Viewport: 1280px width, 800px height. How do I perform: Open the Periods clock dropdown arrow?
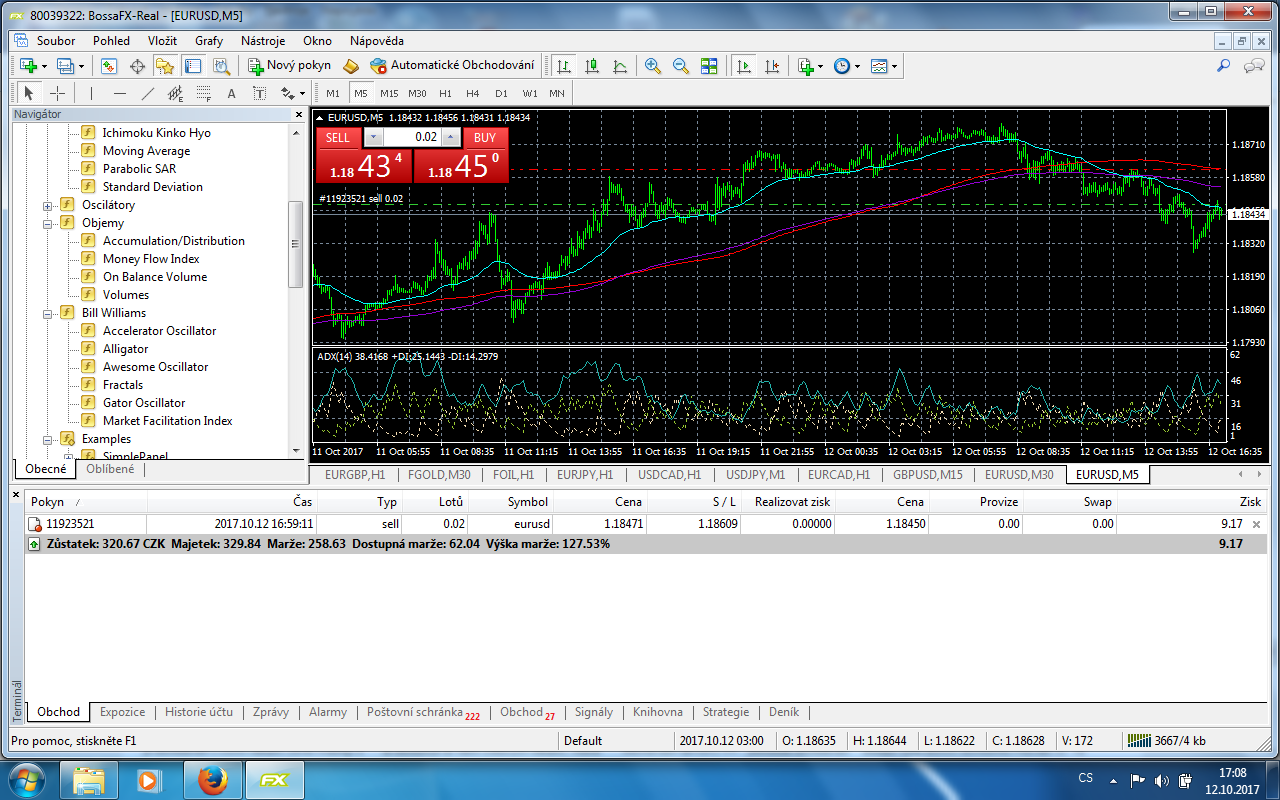pyautogui.click(x=856, y=67)
